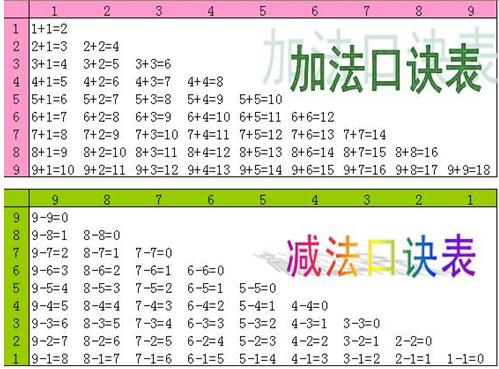The height and width of the screenshot is (369, 499).
Task: Click the 8-1=7 cell
Action: (x=102, y=359)
